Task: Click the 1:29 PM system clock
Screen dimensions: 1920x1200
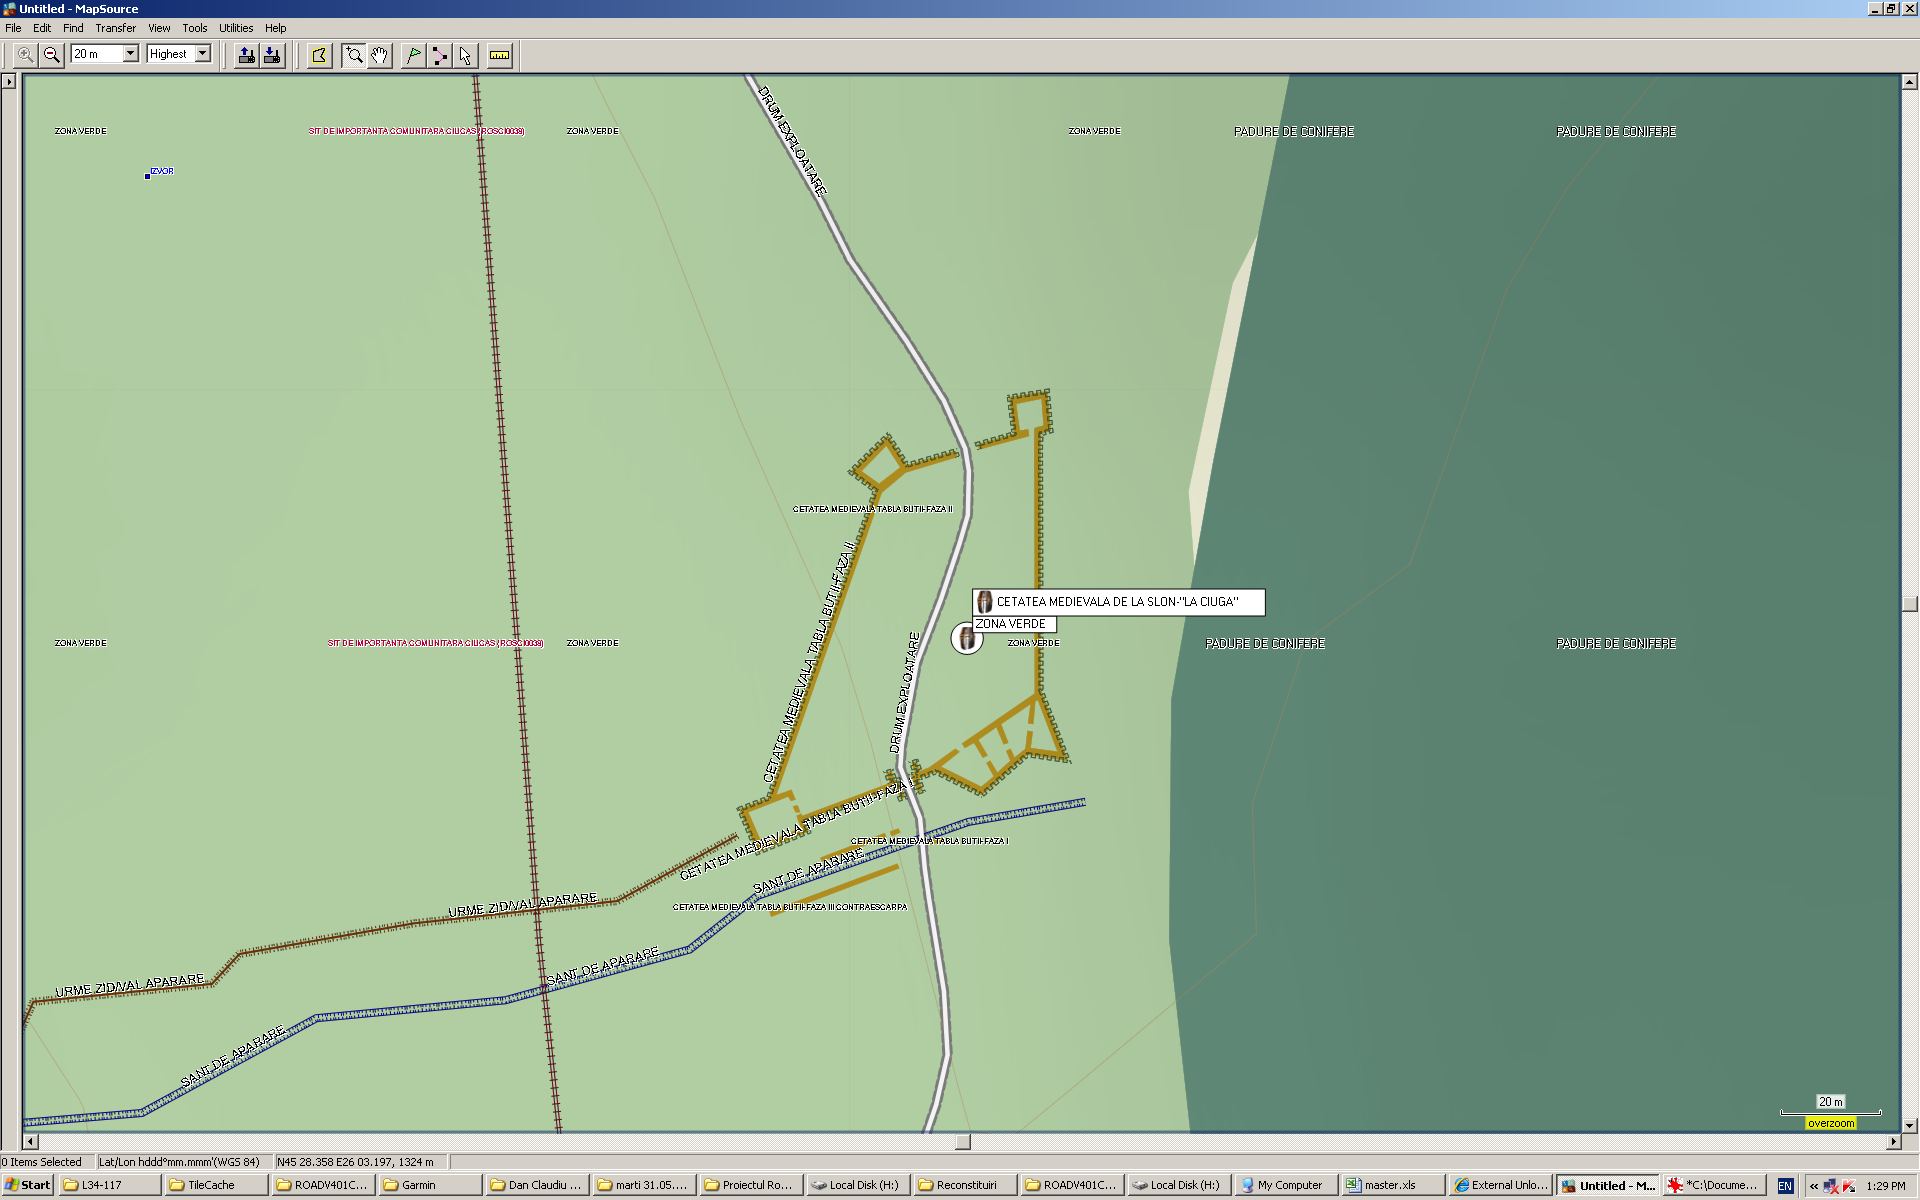Action: 1886,1186
